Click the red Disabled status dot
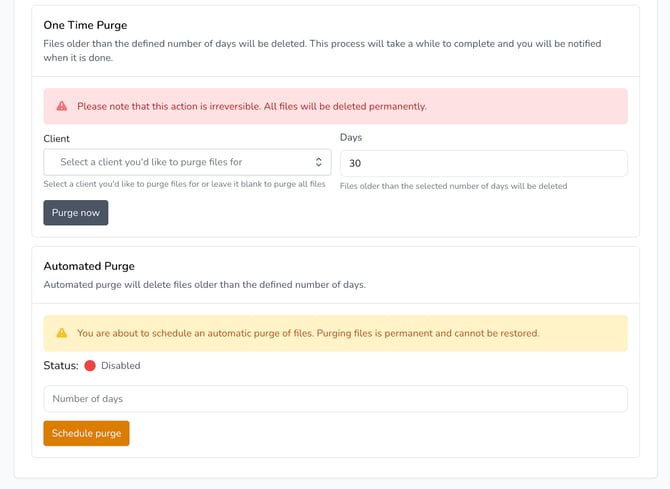Screen dimensions: 670x489 tap(90, 366)
